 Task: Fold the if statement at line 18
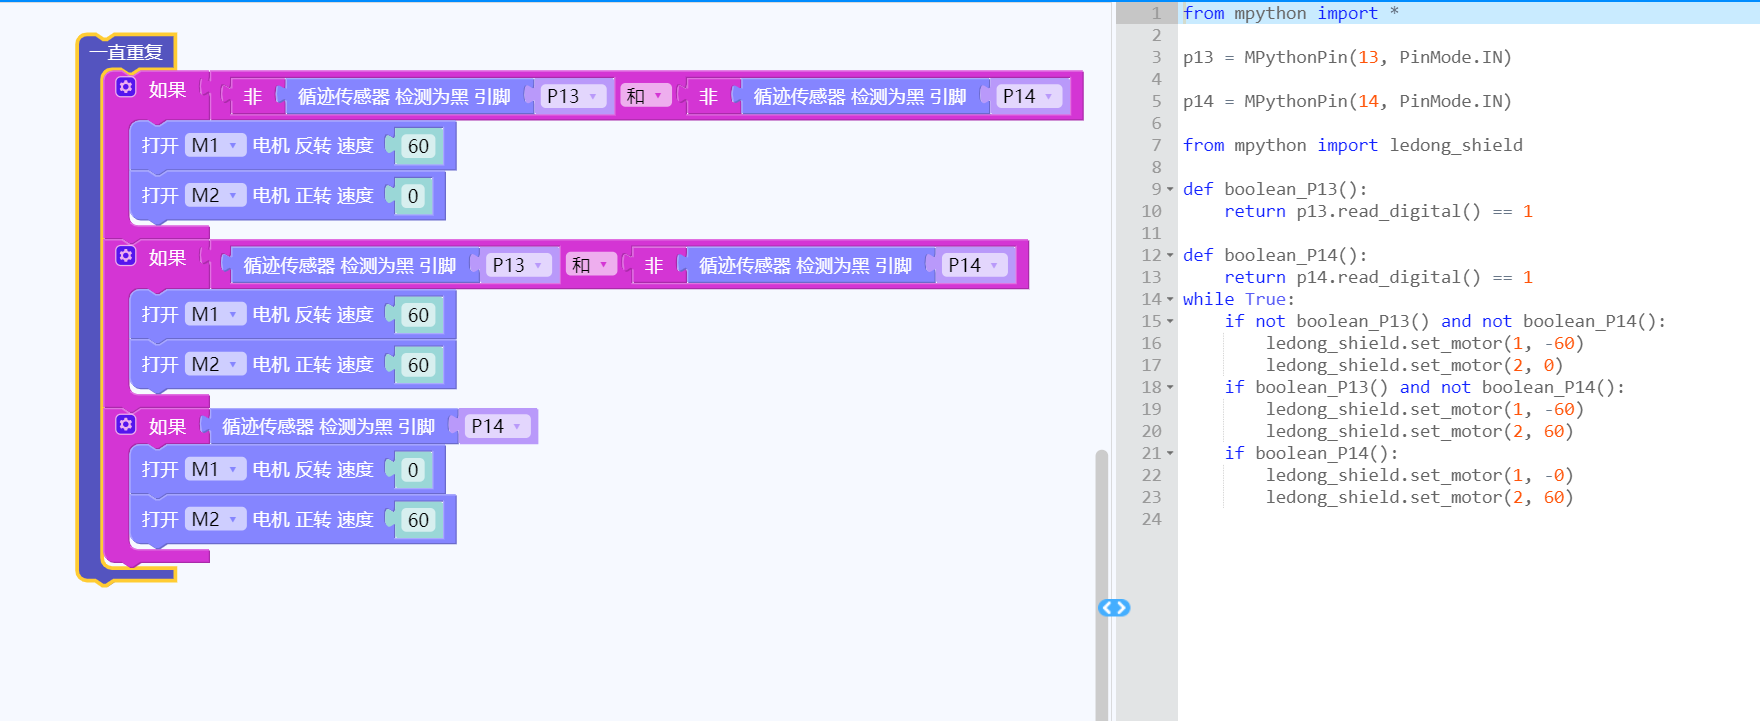(1170, 387)
